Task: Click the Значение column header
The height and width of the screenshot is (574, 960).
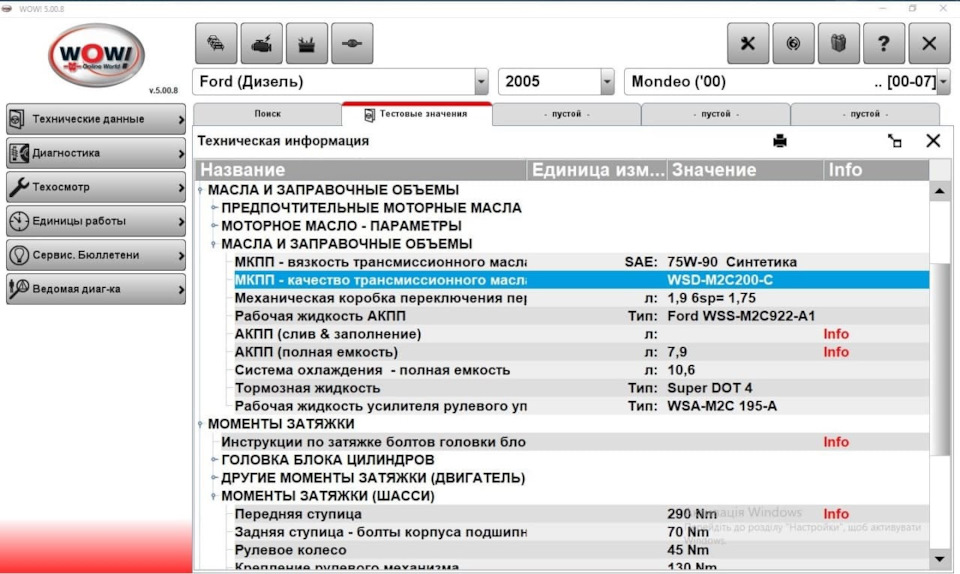Action: (x=745, y=170)
